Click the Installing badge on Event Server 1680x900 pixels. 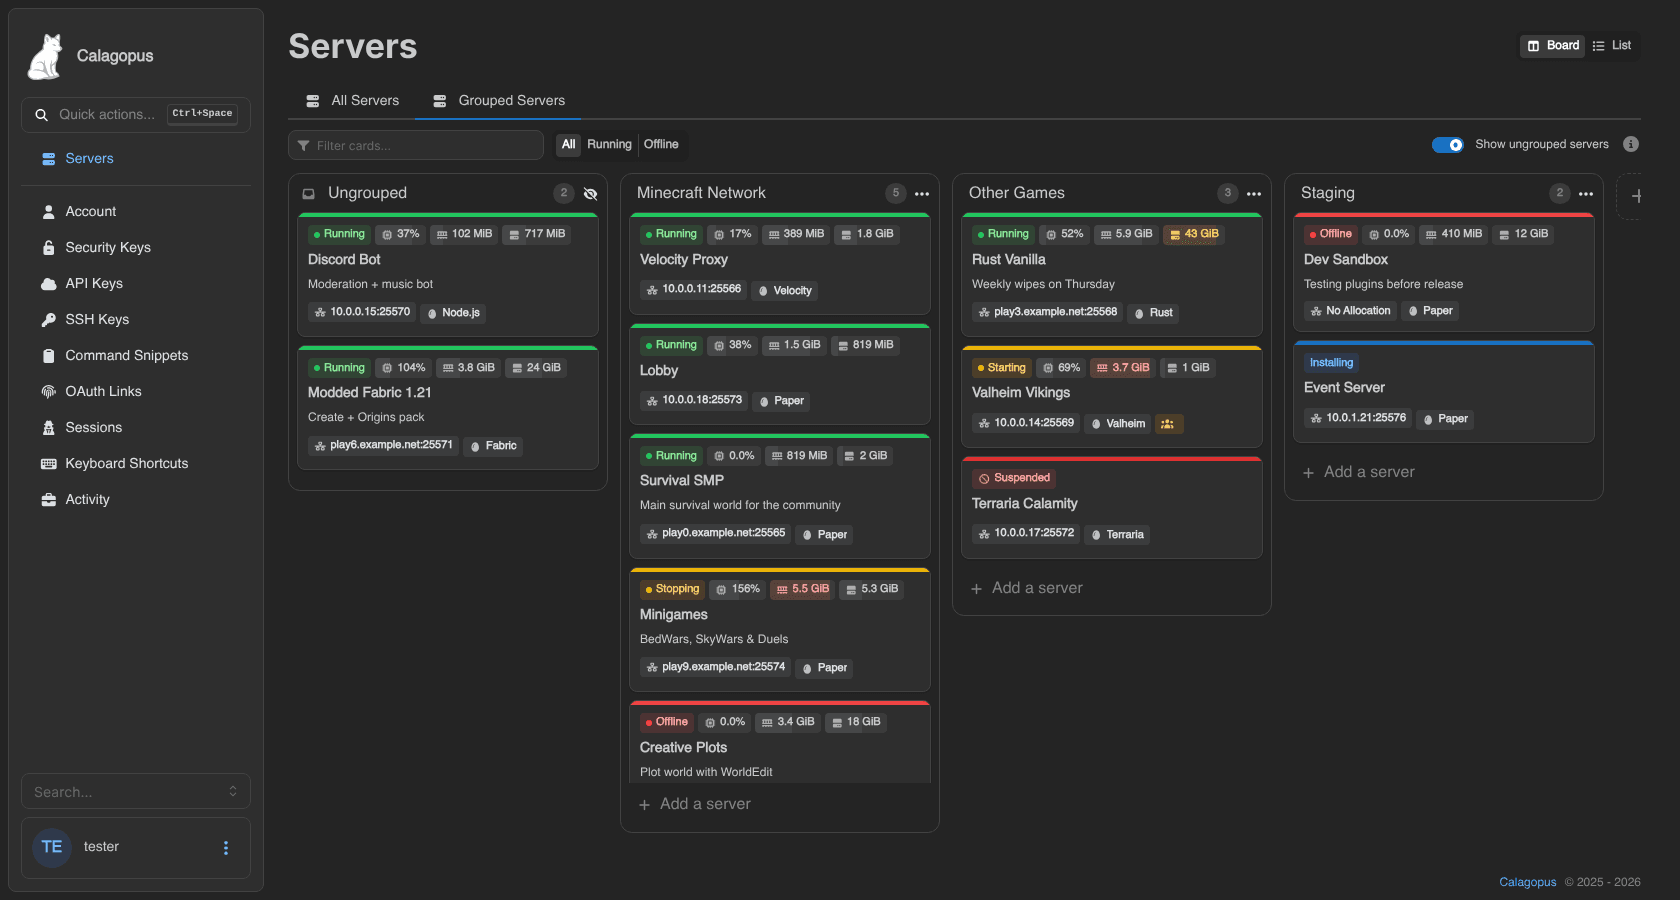pyautogui.click(x=1331, y=363)
